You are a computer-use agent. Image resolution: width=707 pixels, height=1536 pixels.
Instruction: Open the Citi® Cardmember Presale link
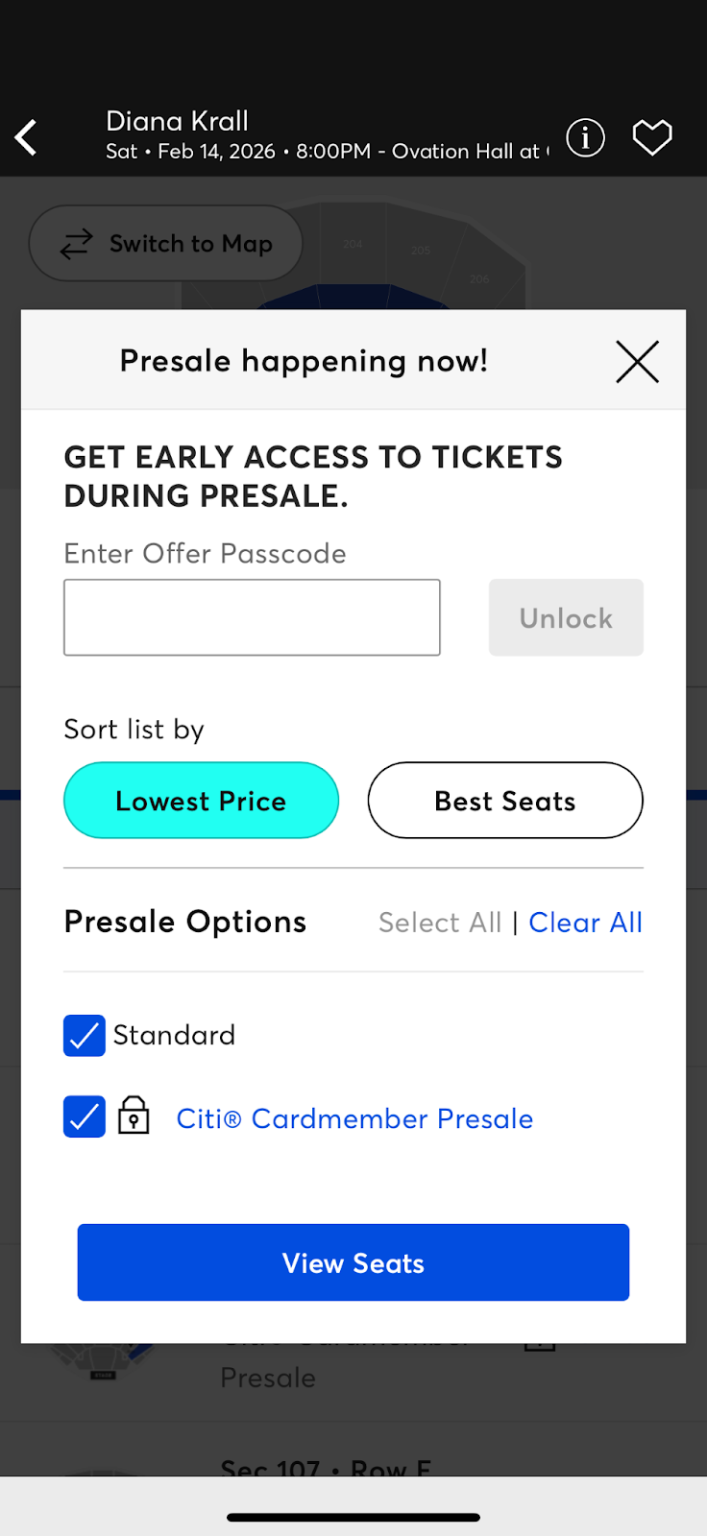[x=354, y=1118]
